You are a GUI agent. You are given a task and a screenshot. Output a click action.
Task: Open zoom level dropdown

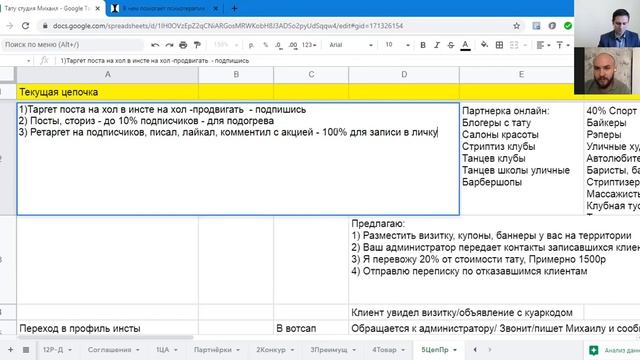point(226,45)
